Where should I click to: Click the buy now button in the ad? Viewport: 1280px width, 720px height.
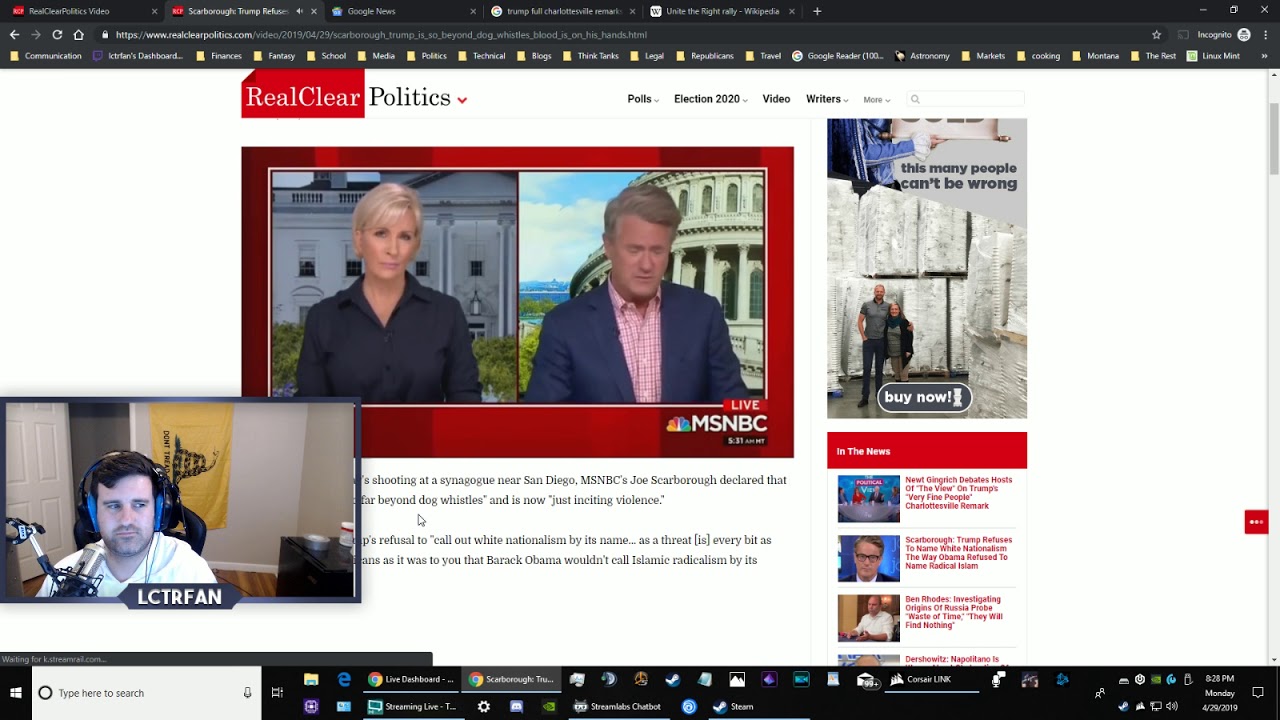pos(924,397)
